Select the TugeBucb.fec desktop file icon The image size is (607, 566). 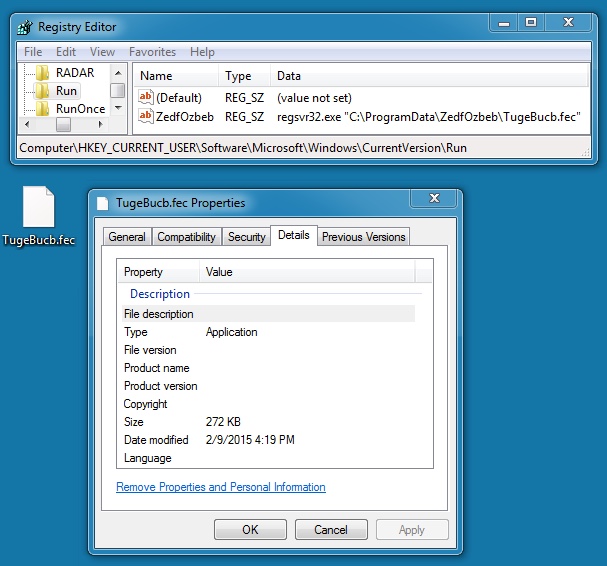[39, 208]
